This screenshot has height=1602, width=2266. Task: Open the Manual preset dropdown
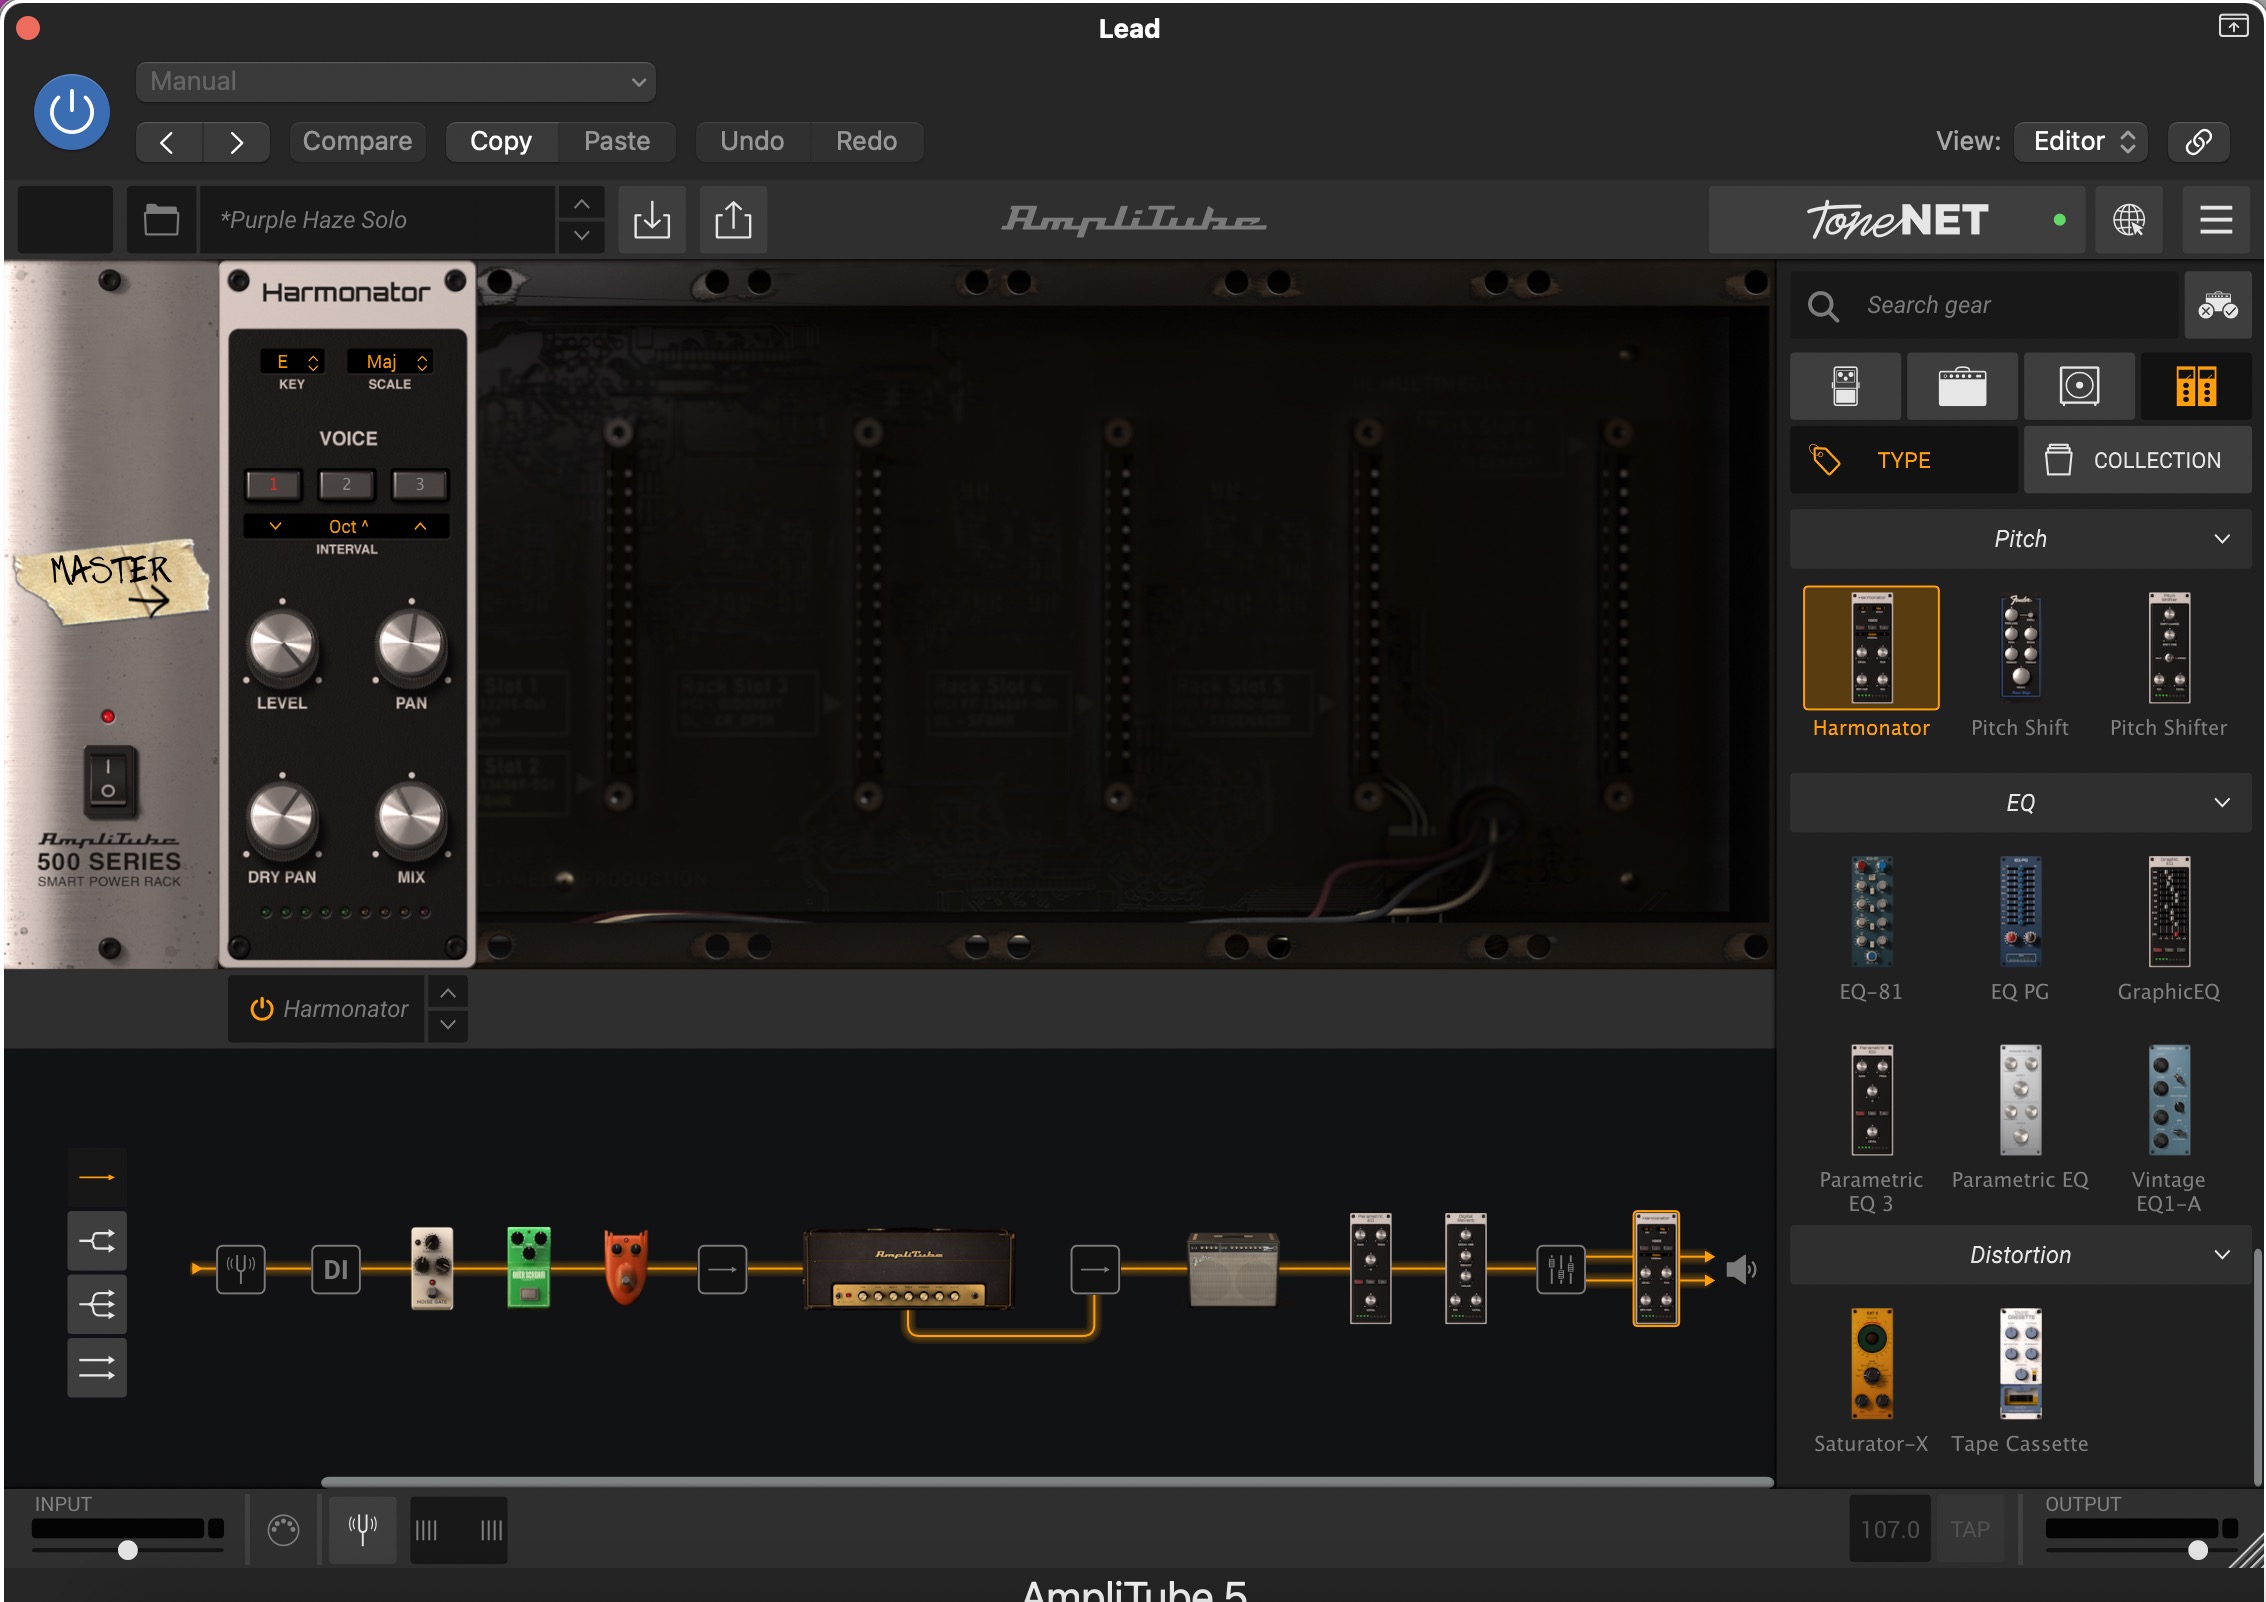click(x=395, y=82)
